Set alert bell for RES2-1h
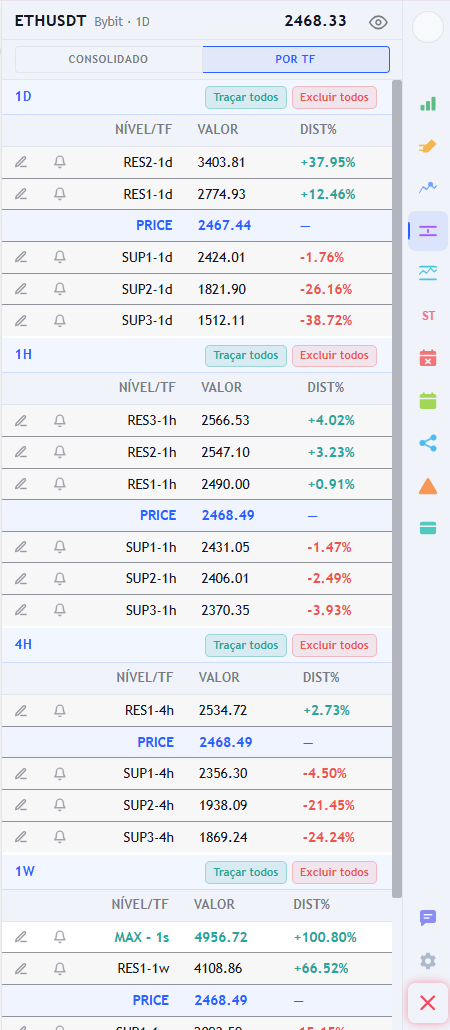 pos(60,452)
